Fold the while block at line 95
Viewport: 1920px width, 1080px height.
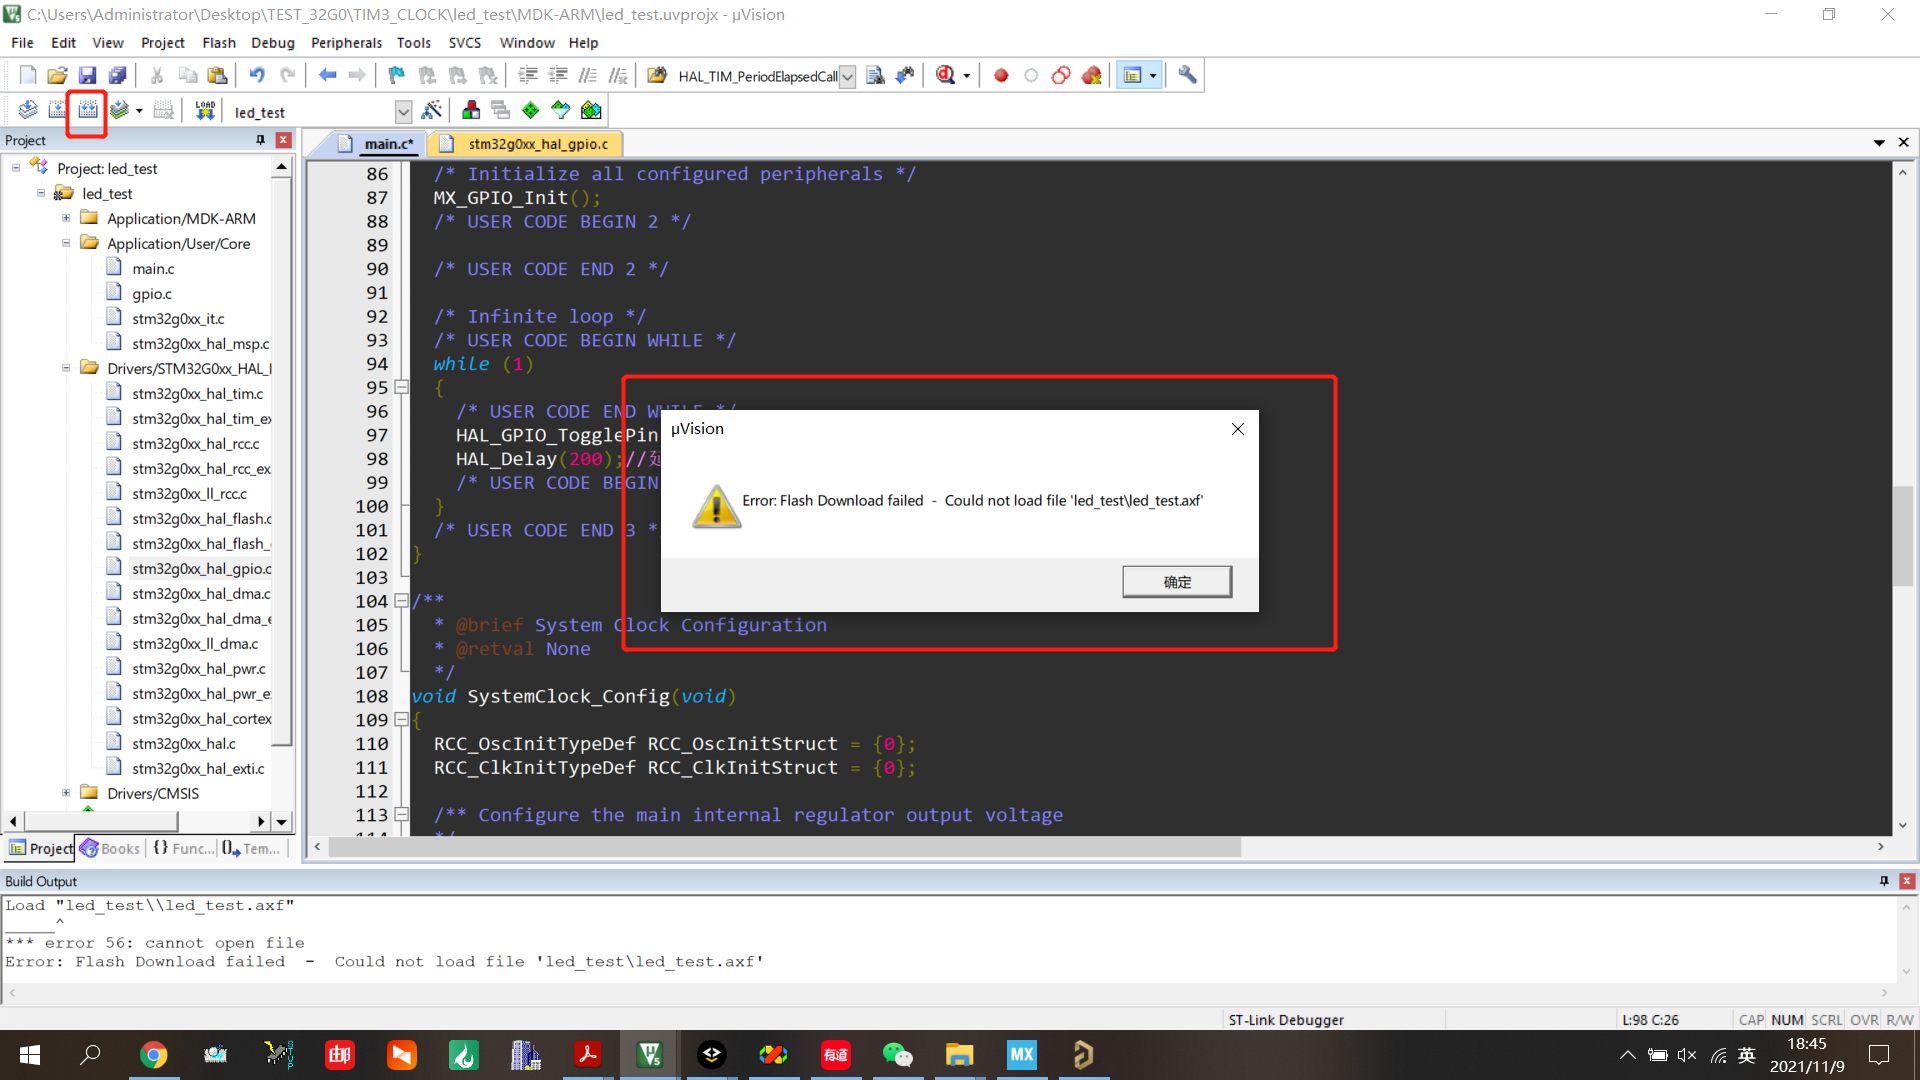click(401, 387)
